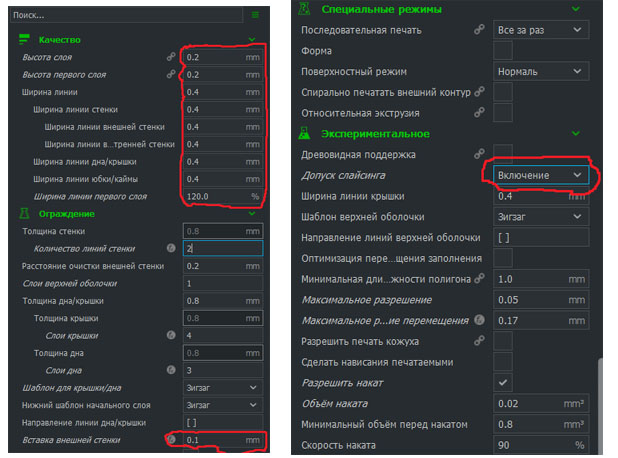The height and width of the screenshot is (458, 618).
Task: Click the Специальные режимы category icon
Action: pos(304,9)
